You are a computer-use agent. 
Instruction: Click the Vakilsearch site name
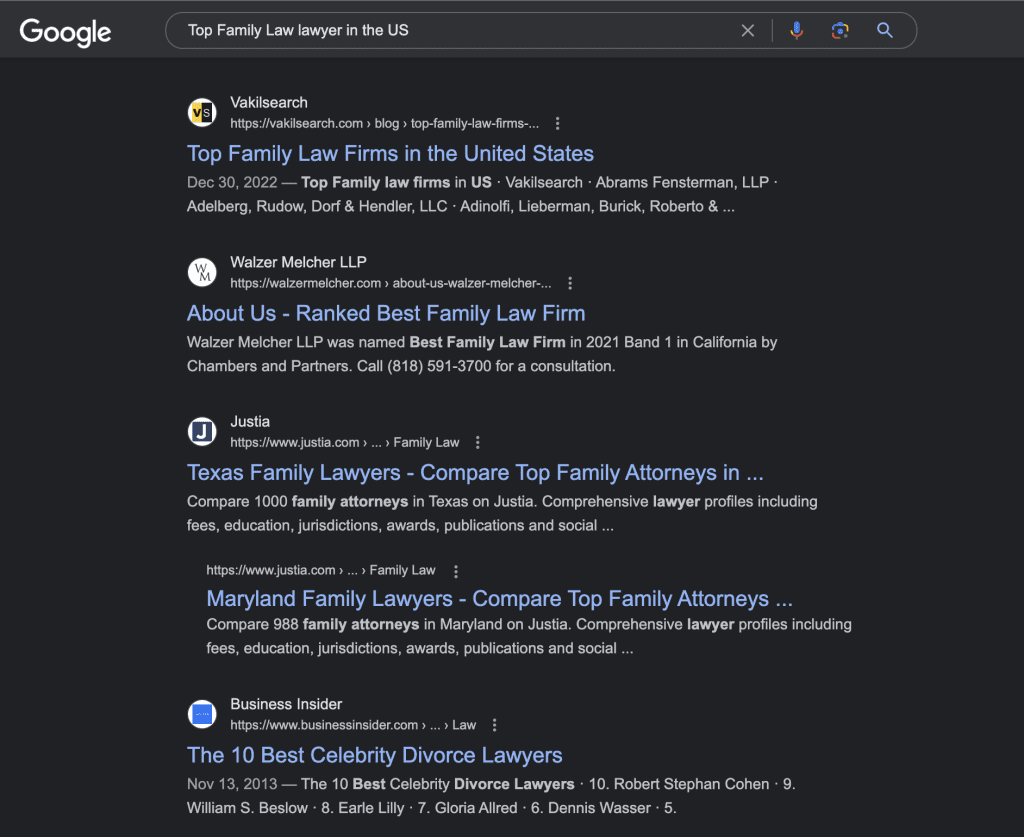(x=268, y=103)
